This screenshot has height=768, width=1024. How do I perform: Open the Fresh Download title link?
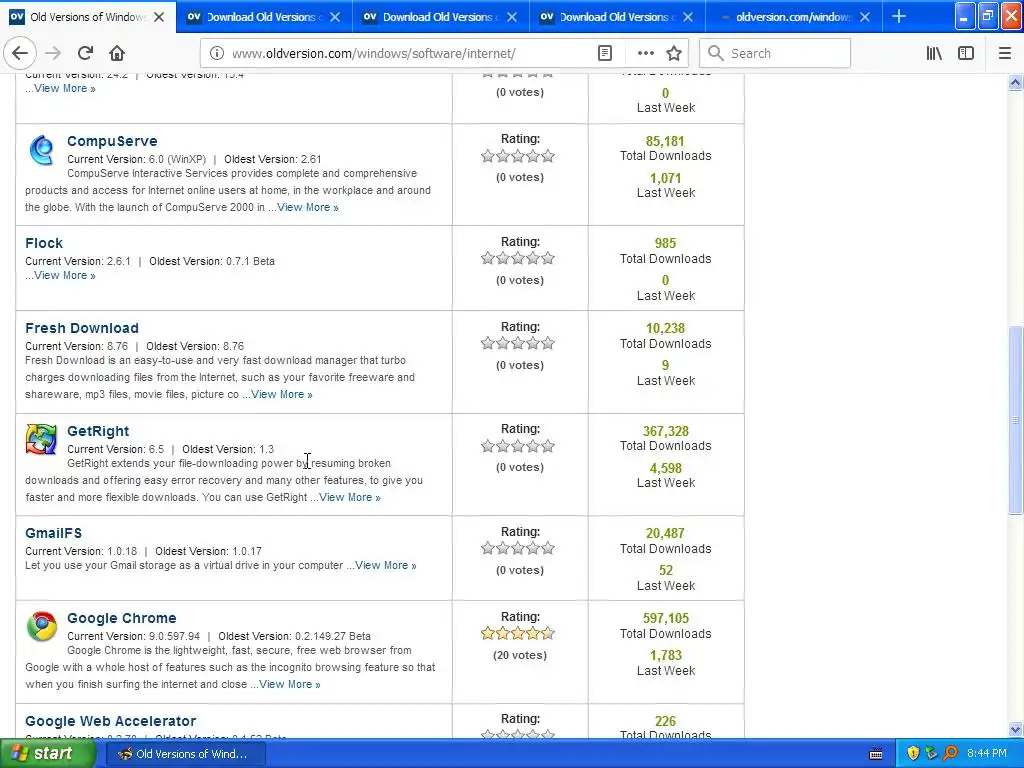pyautogui.click(x=82, y=328)
